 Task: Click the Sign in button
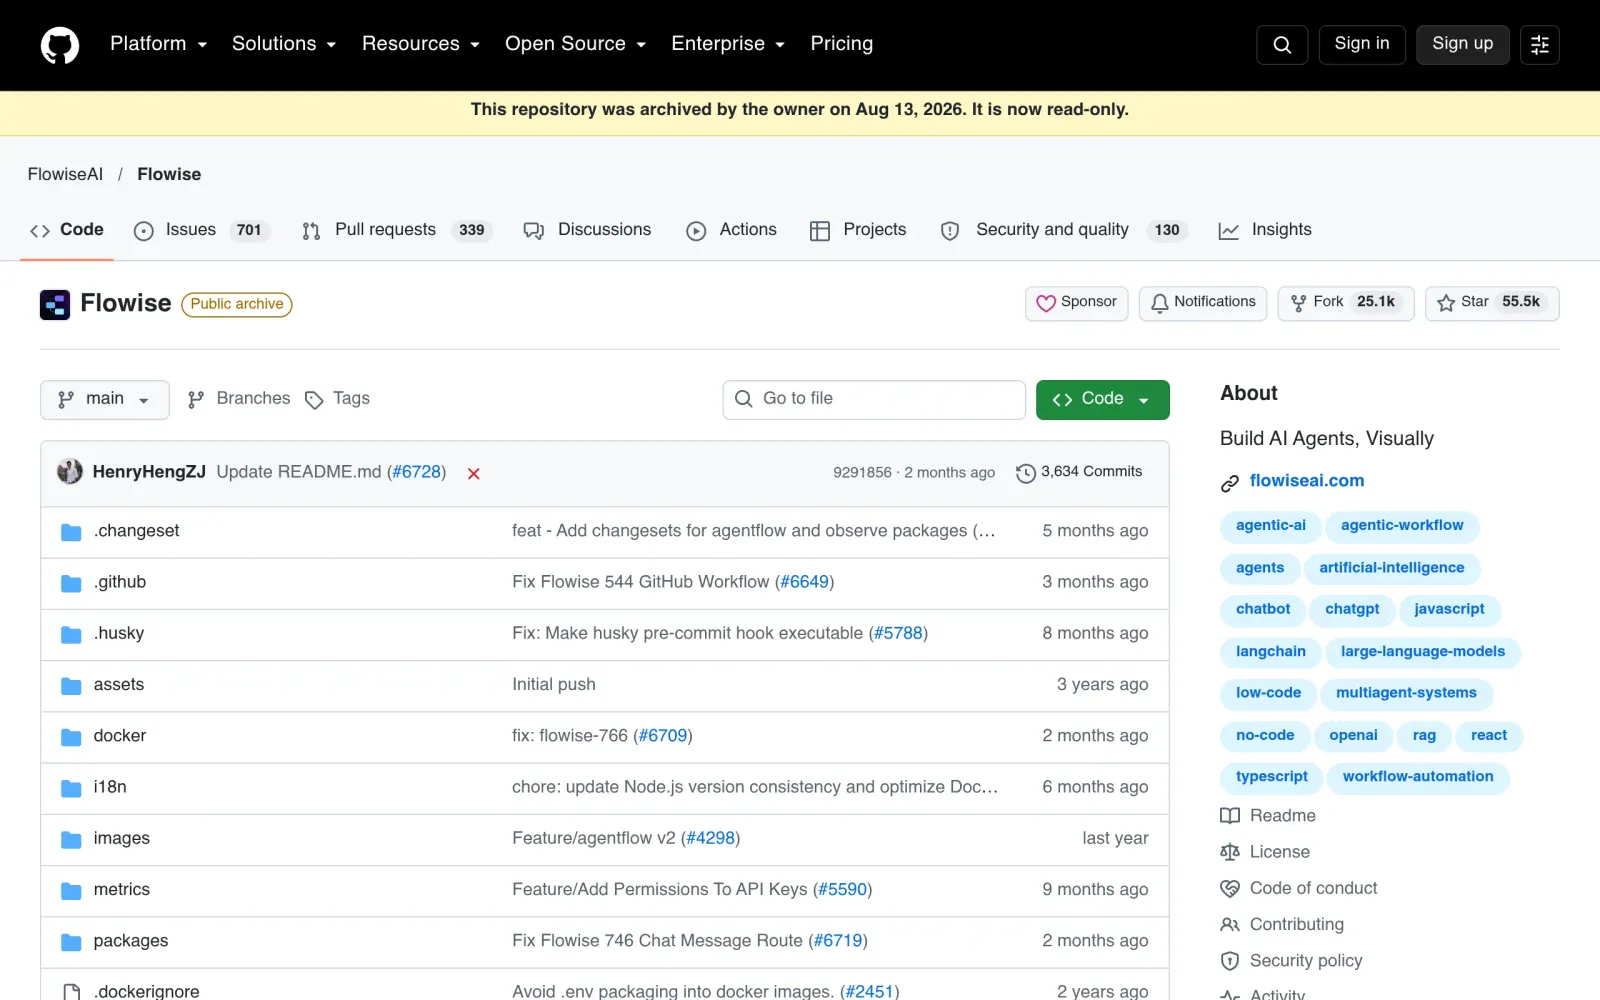pos(1362,44)
